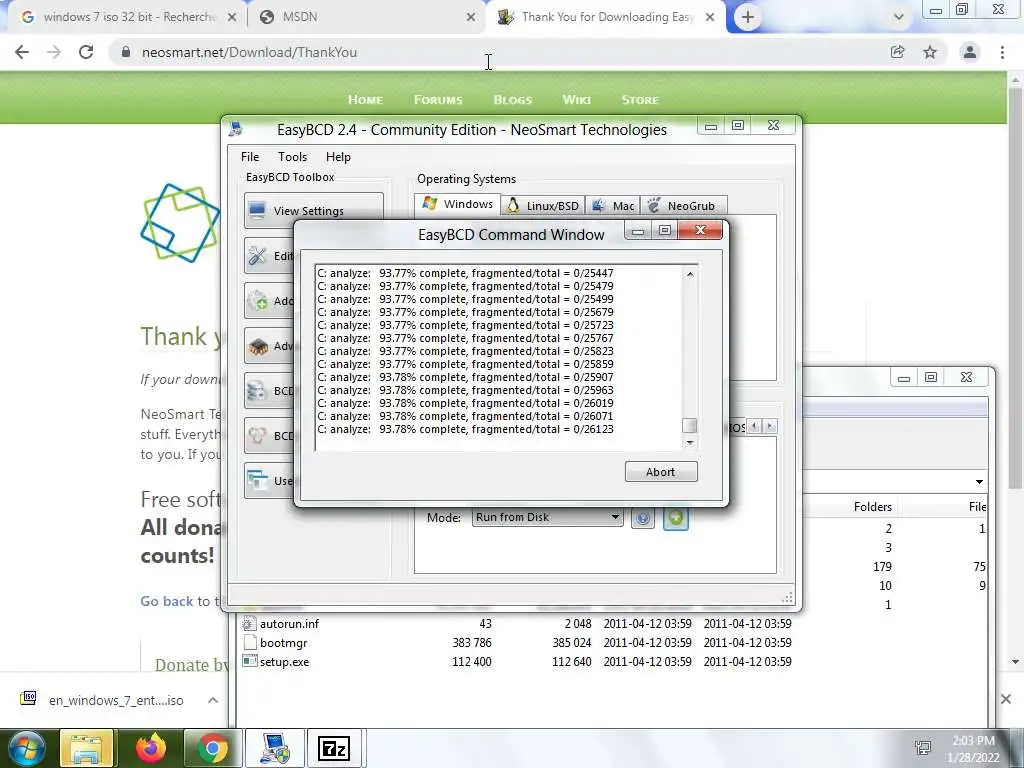Open the Windows Start button
Screen dimensions: 1024x768
coord(25,748)
